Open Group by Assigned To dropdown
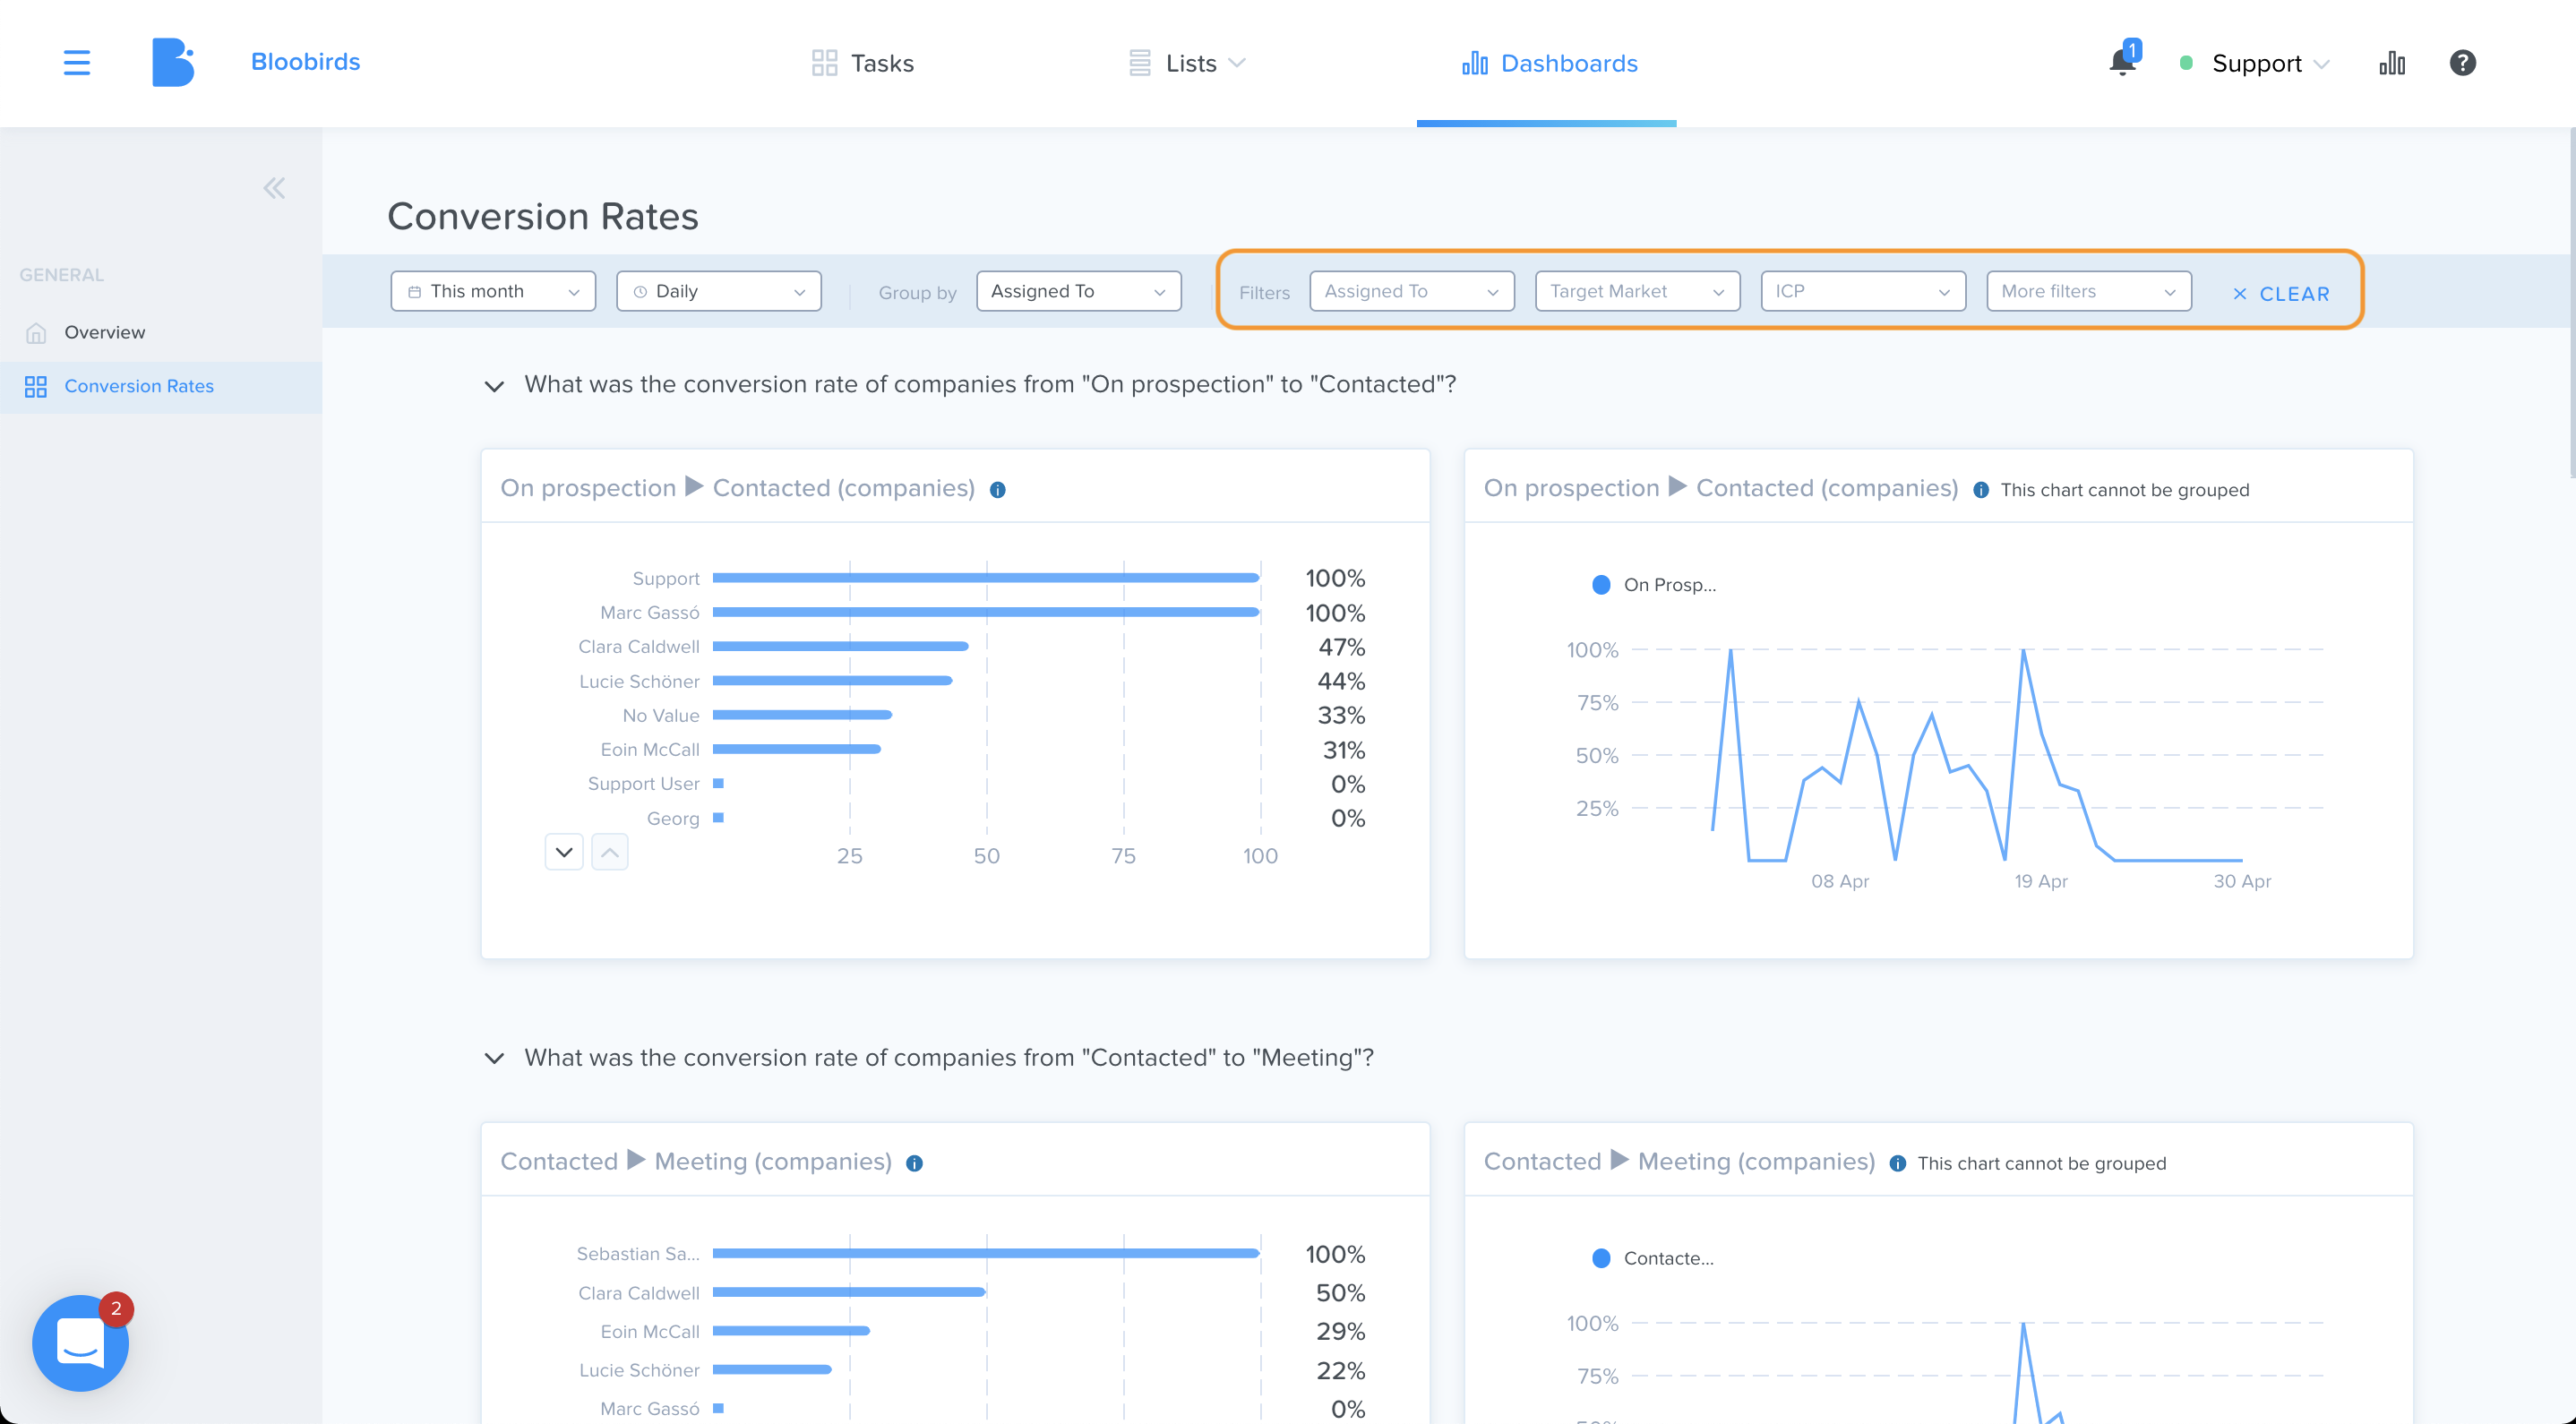This screenshot has width=2576, height=1424. (x=1079, y=291)
